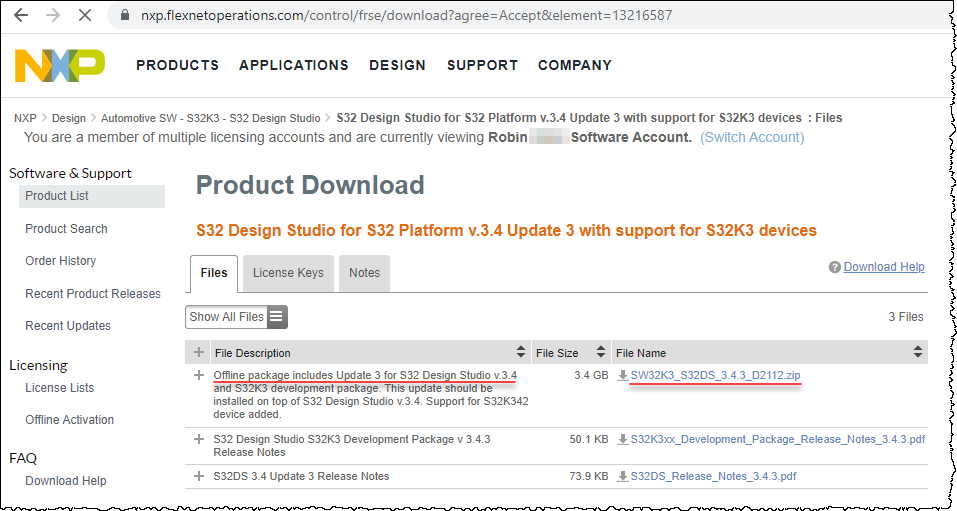Open Order History in sidebar

pyautogui.click(x=60, y=261)
